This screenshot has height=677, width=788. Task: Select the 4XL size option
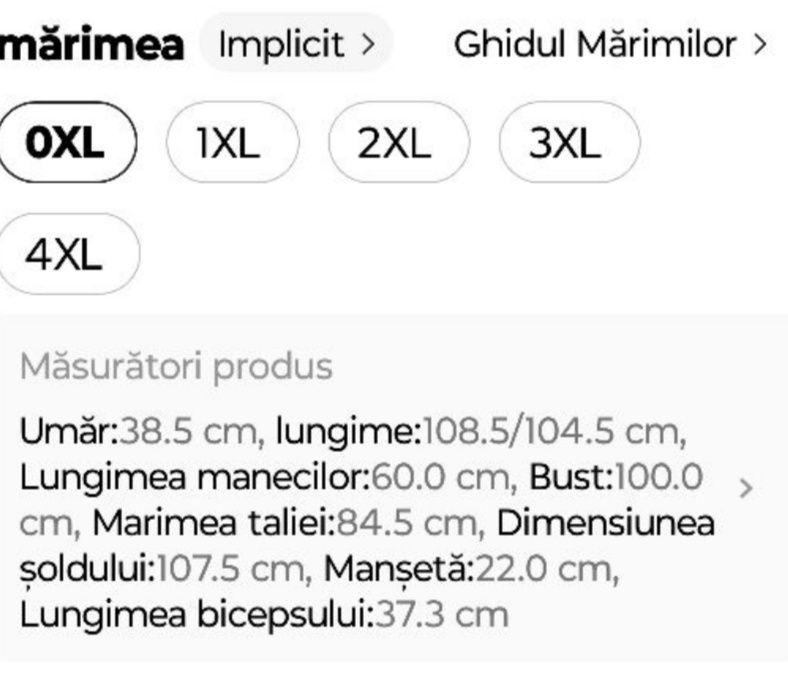click(66, 257)
